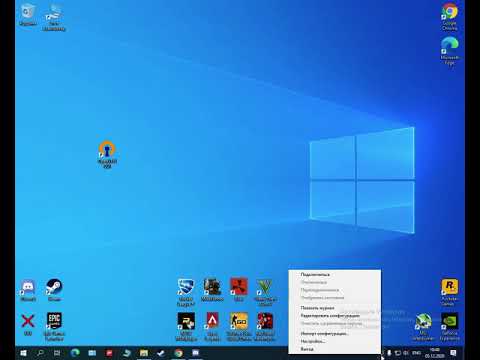The image size is (480, 360).
Task: Switch to Google Chrome on the taskbar
Action: (178, 353)
